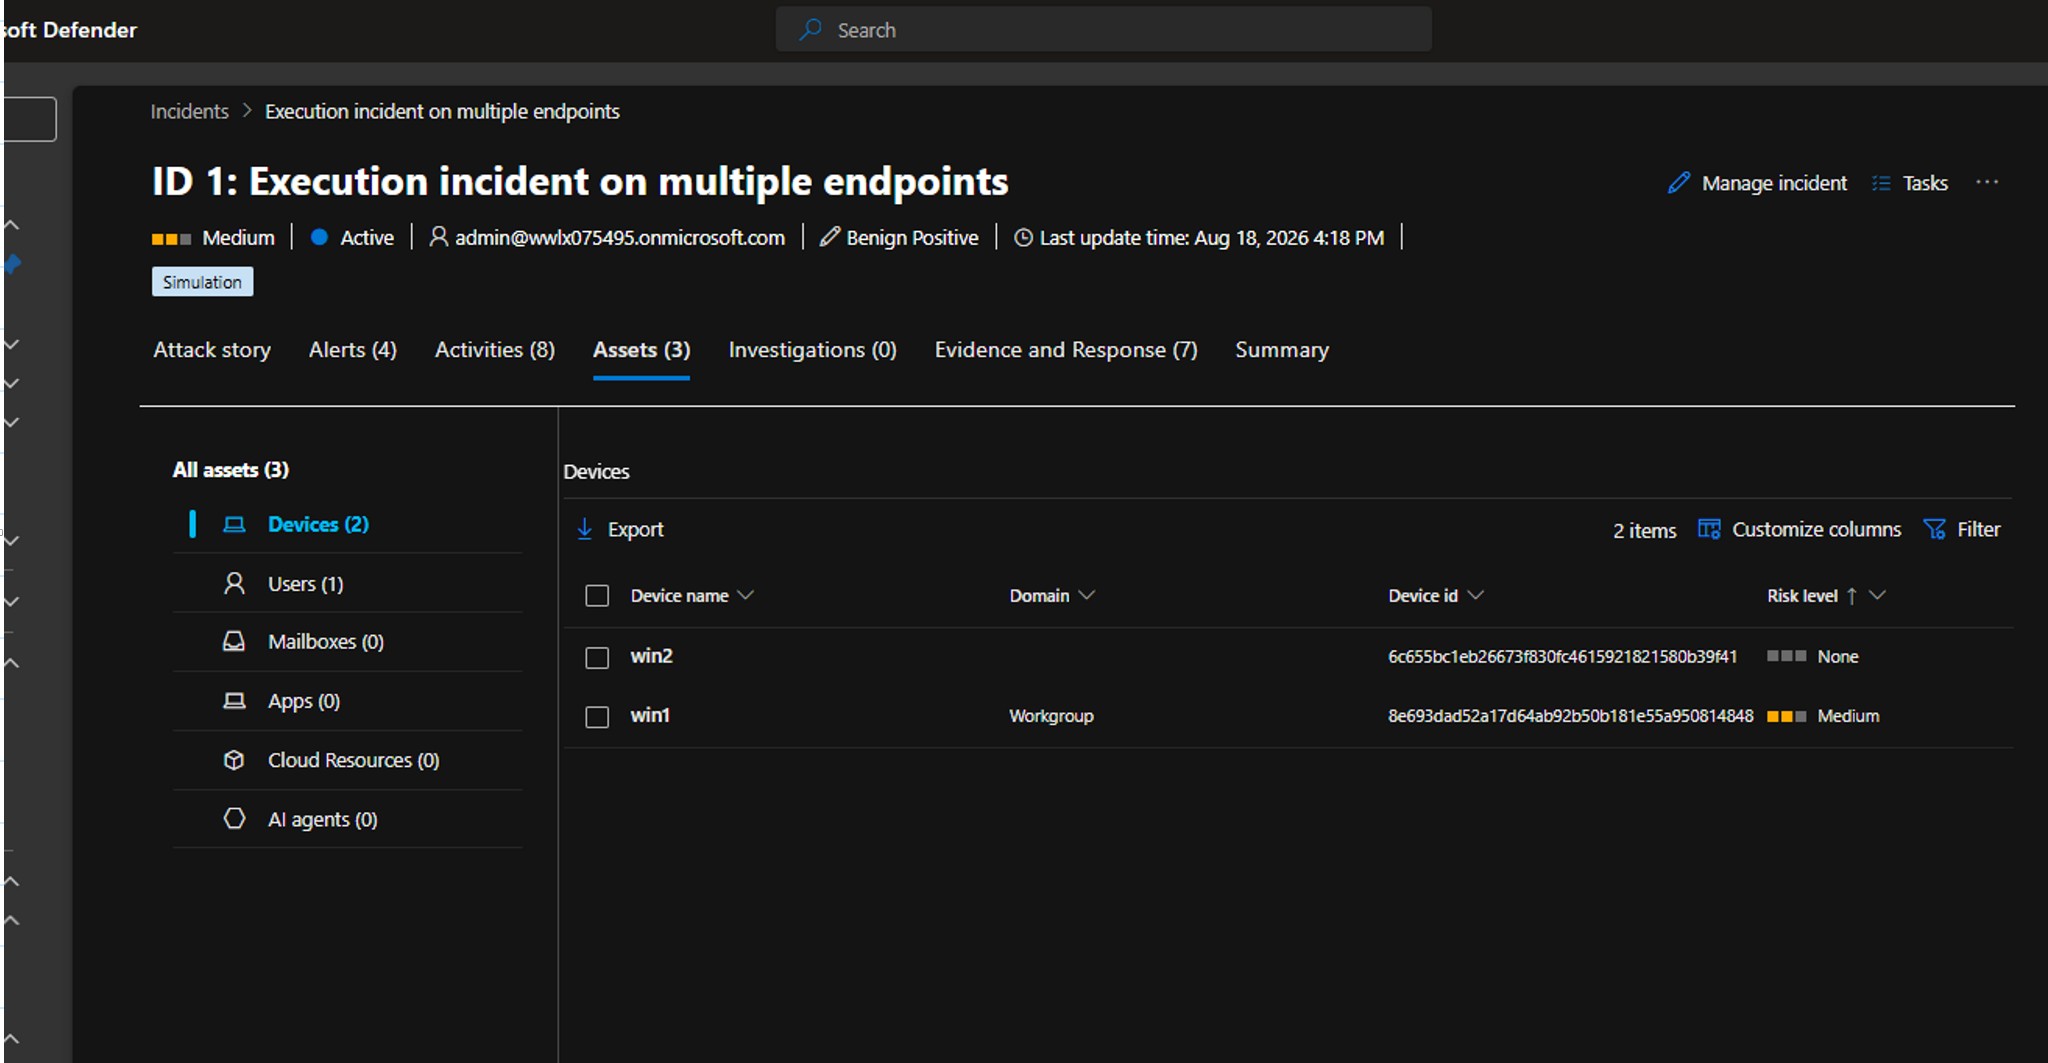Click the win1 device id value

click(1570, 716)
